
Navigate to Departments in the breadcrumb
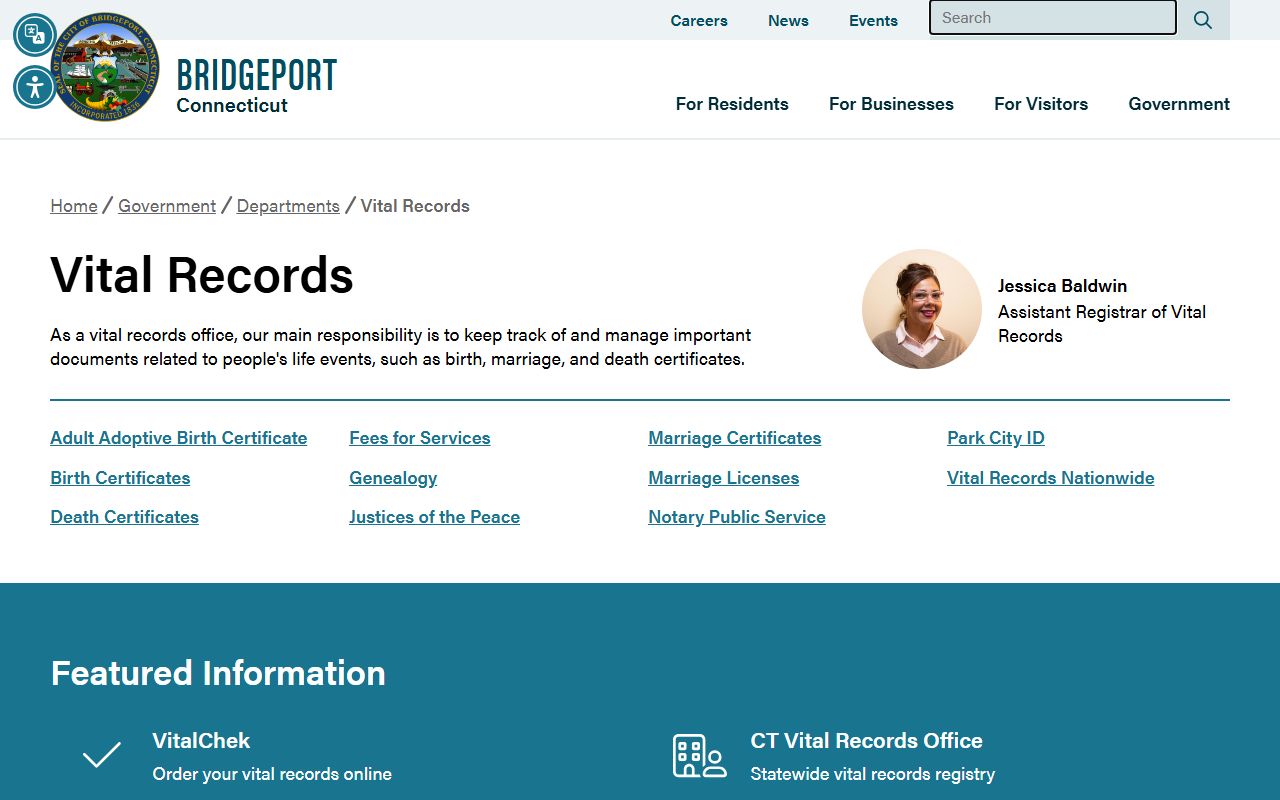tap(288, 206)
